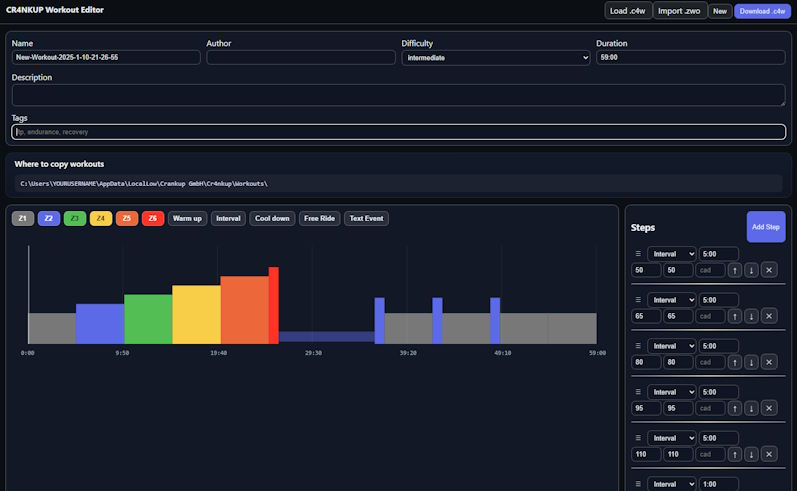
Task: Delete the 110% interval step
Action: pyautogui.click(x=769, y=454)
